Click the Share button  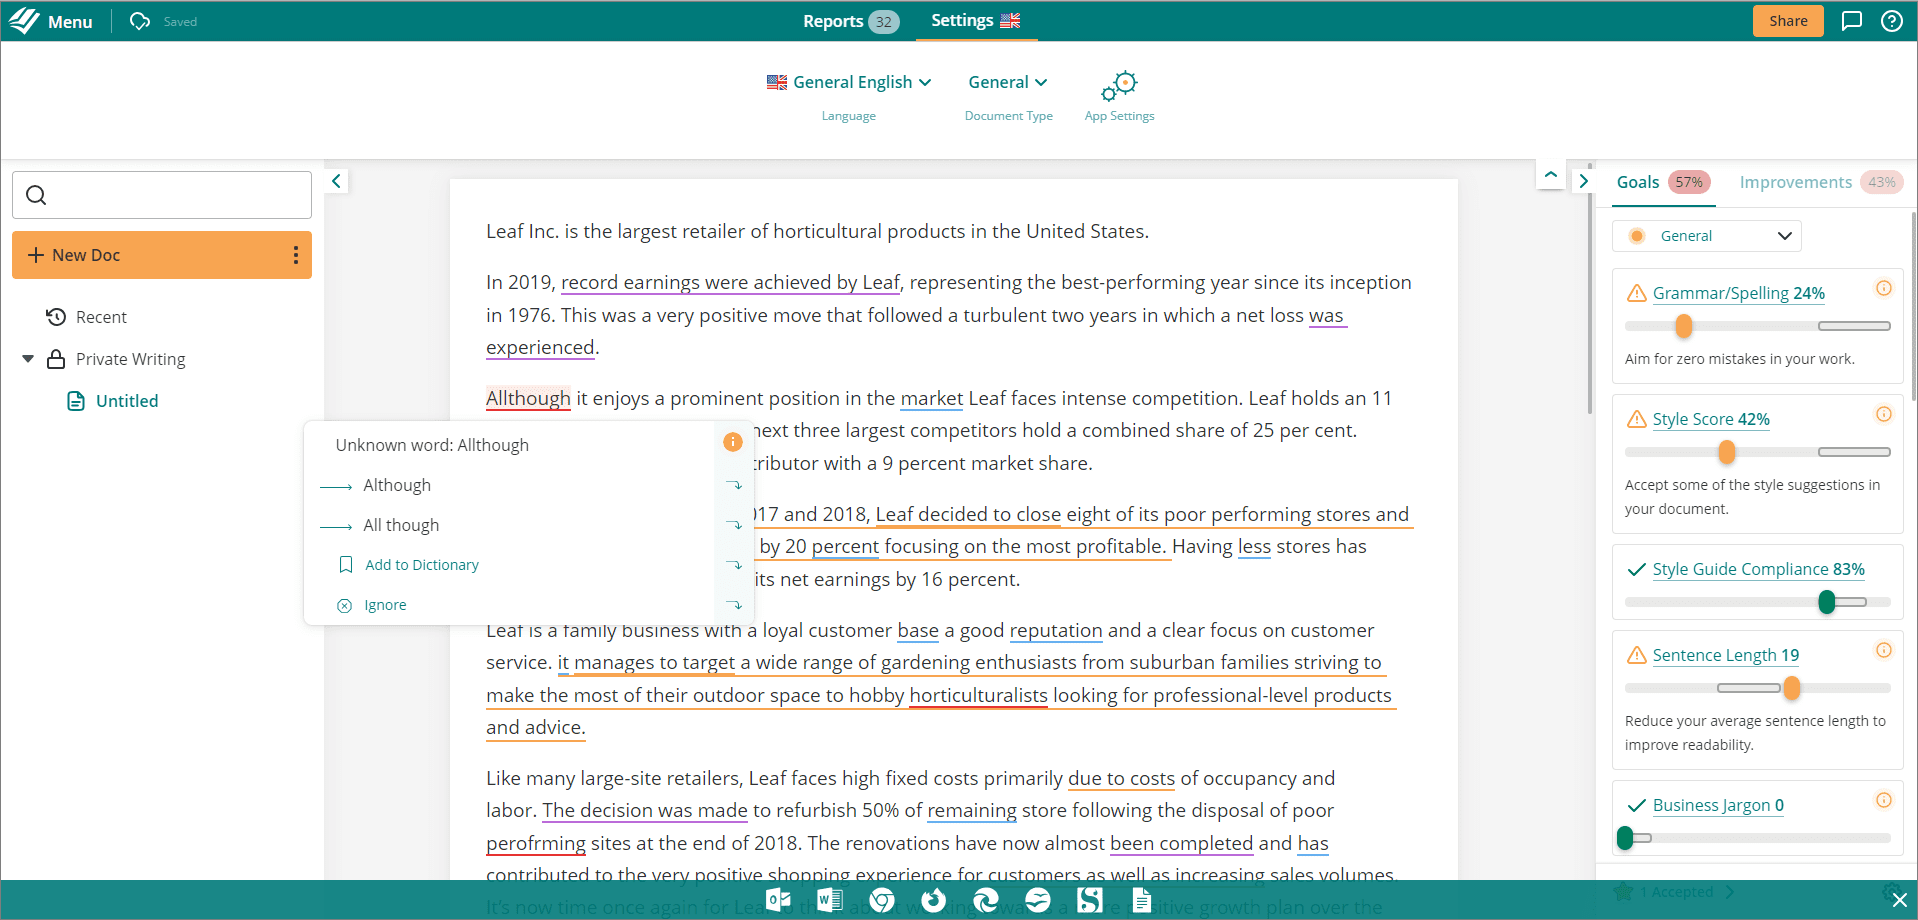pyautogui.click(x=1788, y=21)
